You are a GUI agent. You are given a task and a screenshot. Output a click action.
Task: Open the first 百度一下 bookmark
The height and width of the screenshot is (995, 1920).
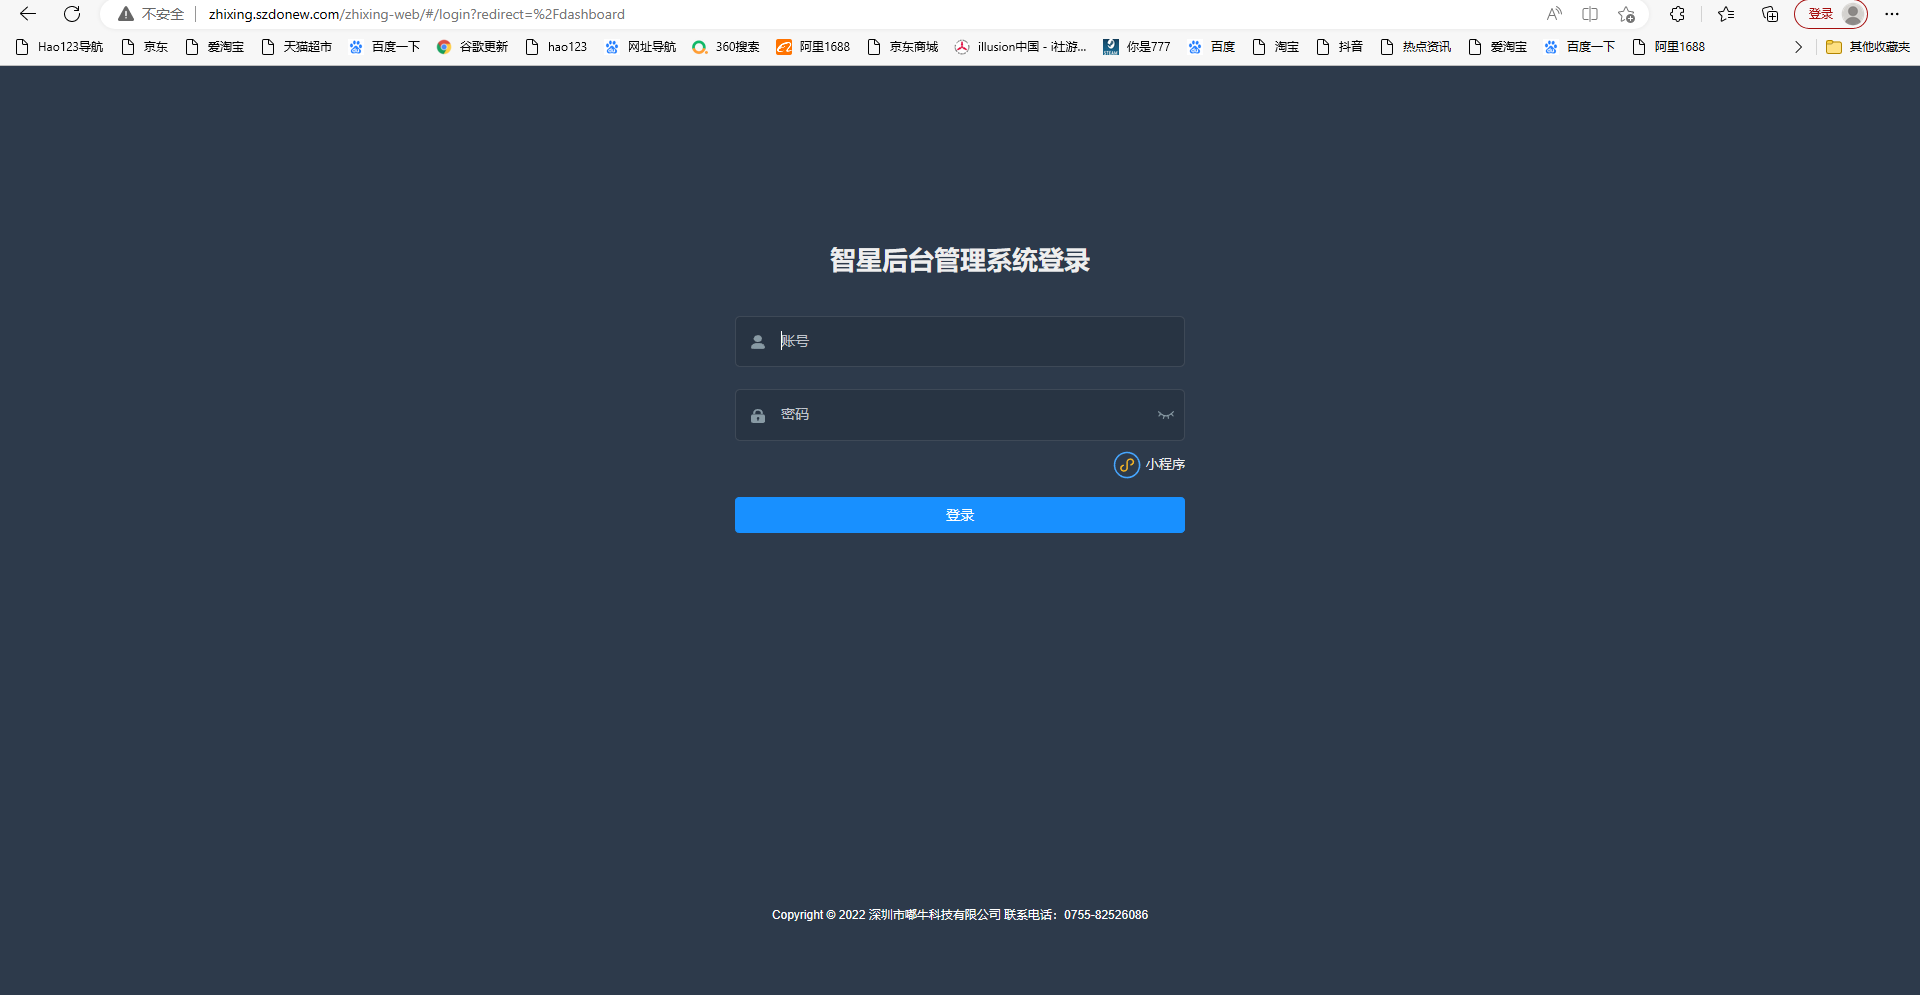[x=385, y=47]
